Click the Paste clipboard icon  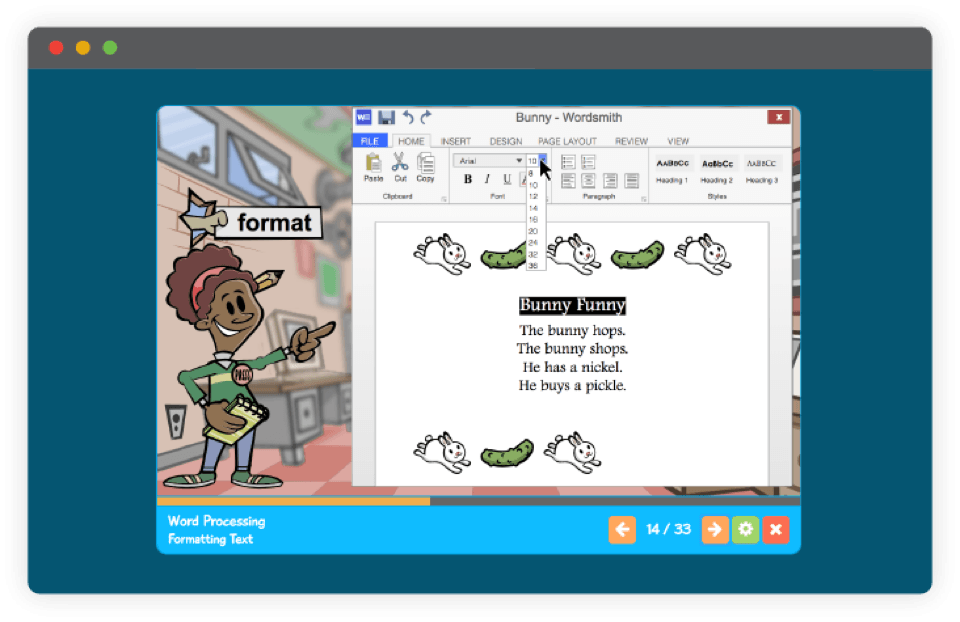pos(373,165)
